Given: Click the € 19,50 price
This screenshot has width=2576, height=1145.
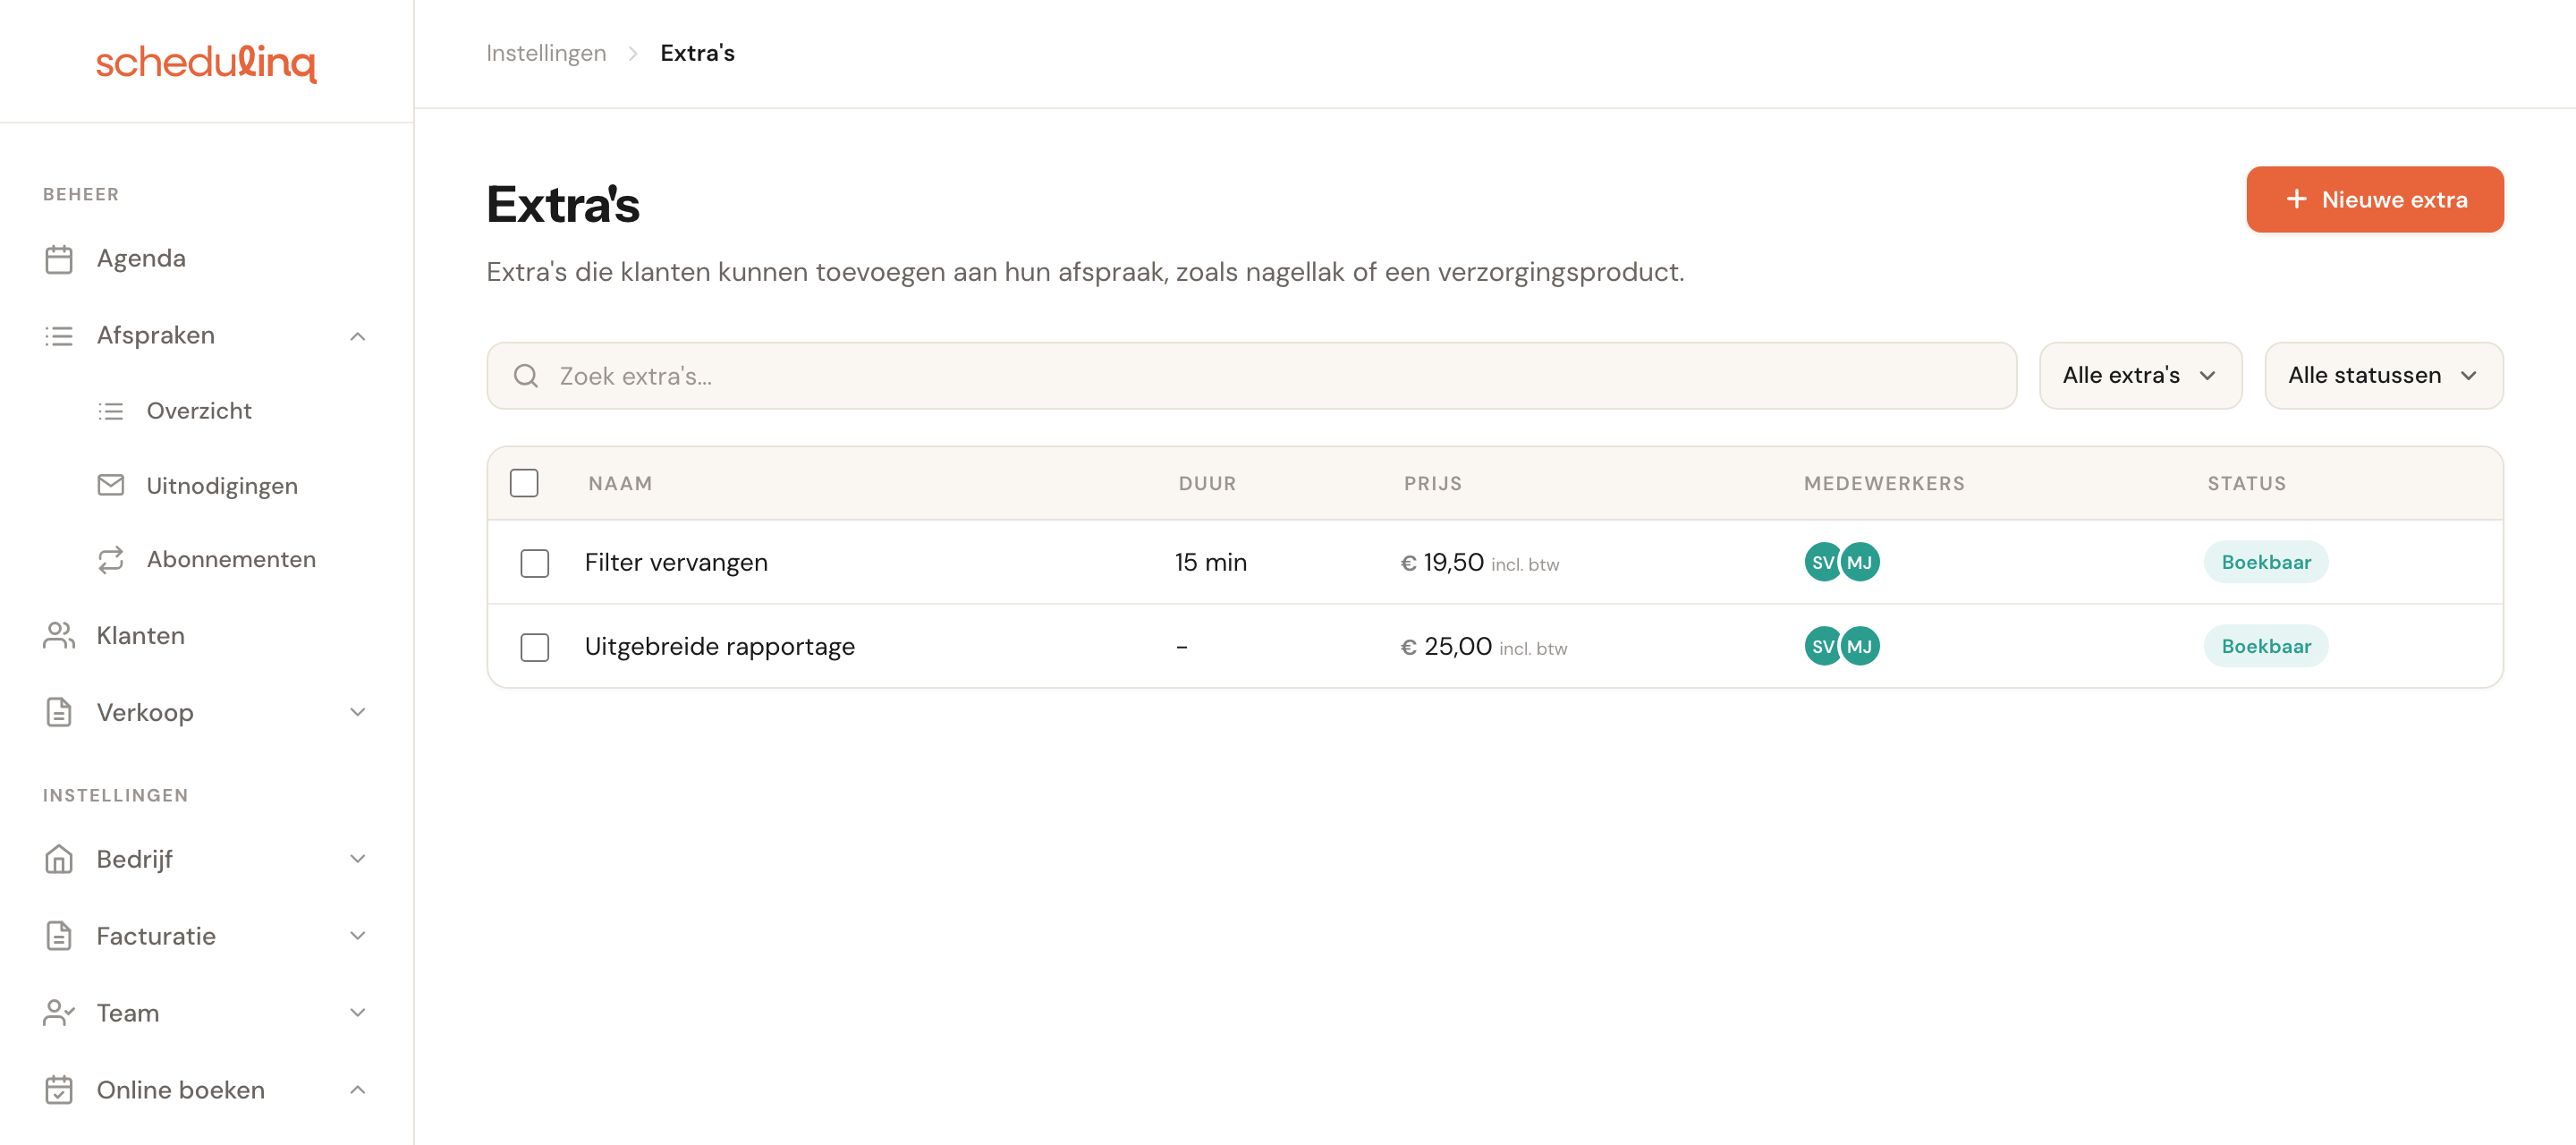Looking at the screenshot, I should [x=1442, y=563].
